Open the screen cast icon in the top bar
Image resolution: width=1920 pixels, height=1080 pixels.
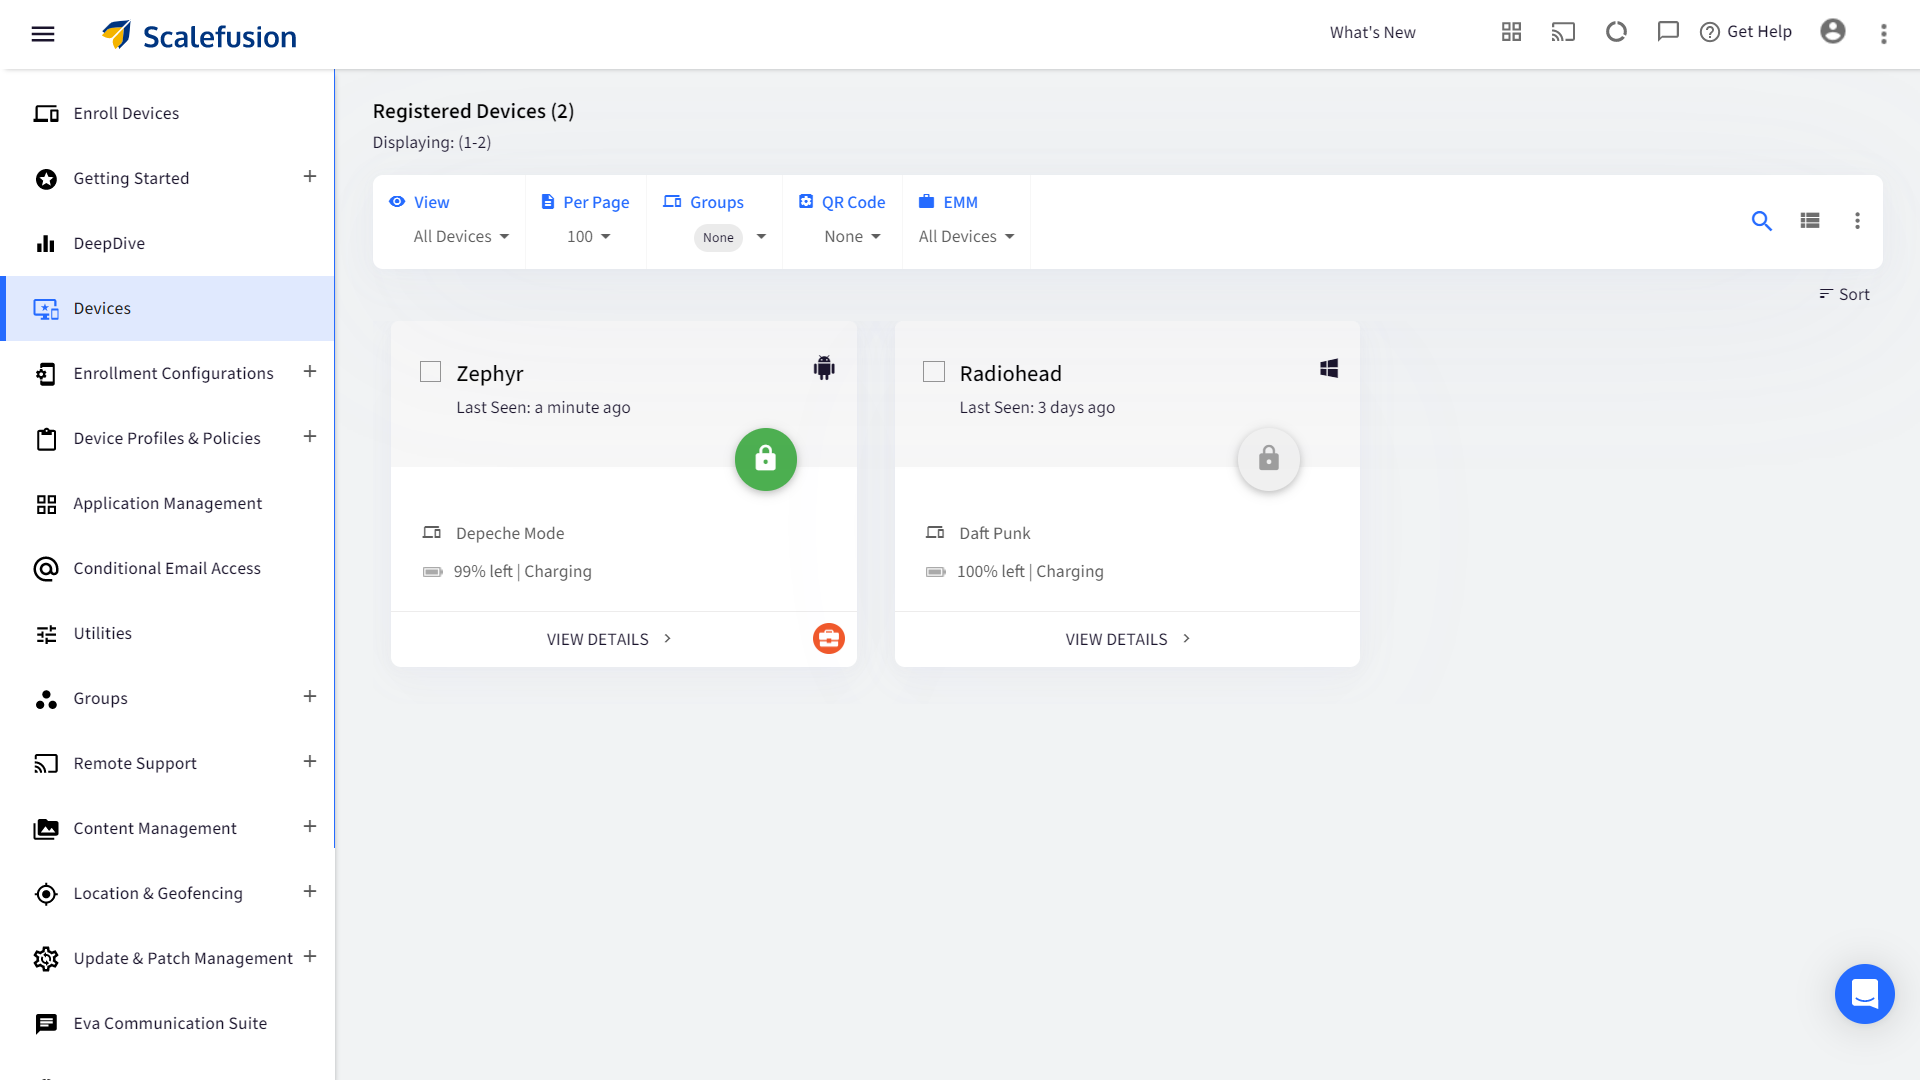tap(1564, 31)
